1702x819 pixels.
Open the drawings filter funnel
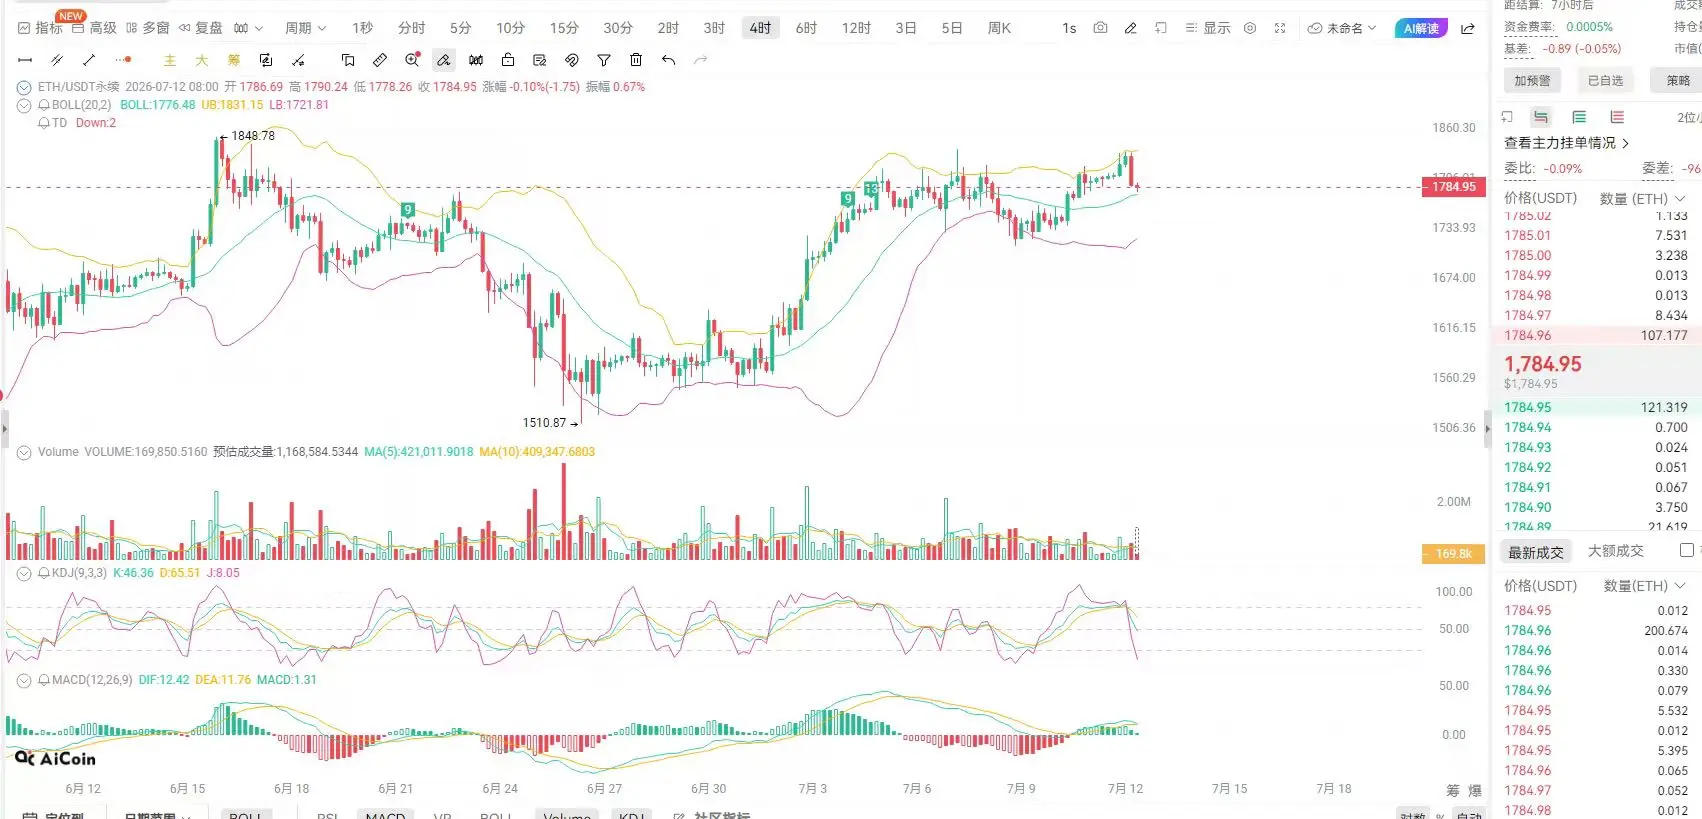click(x=604, y=60)
